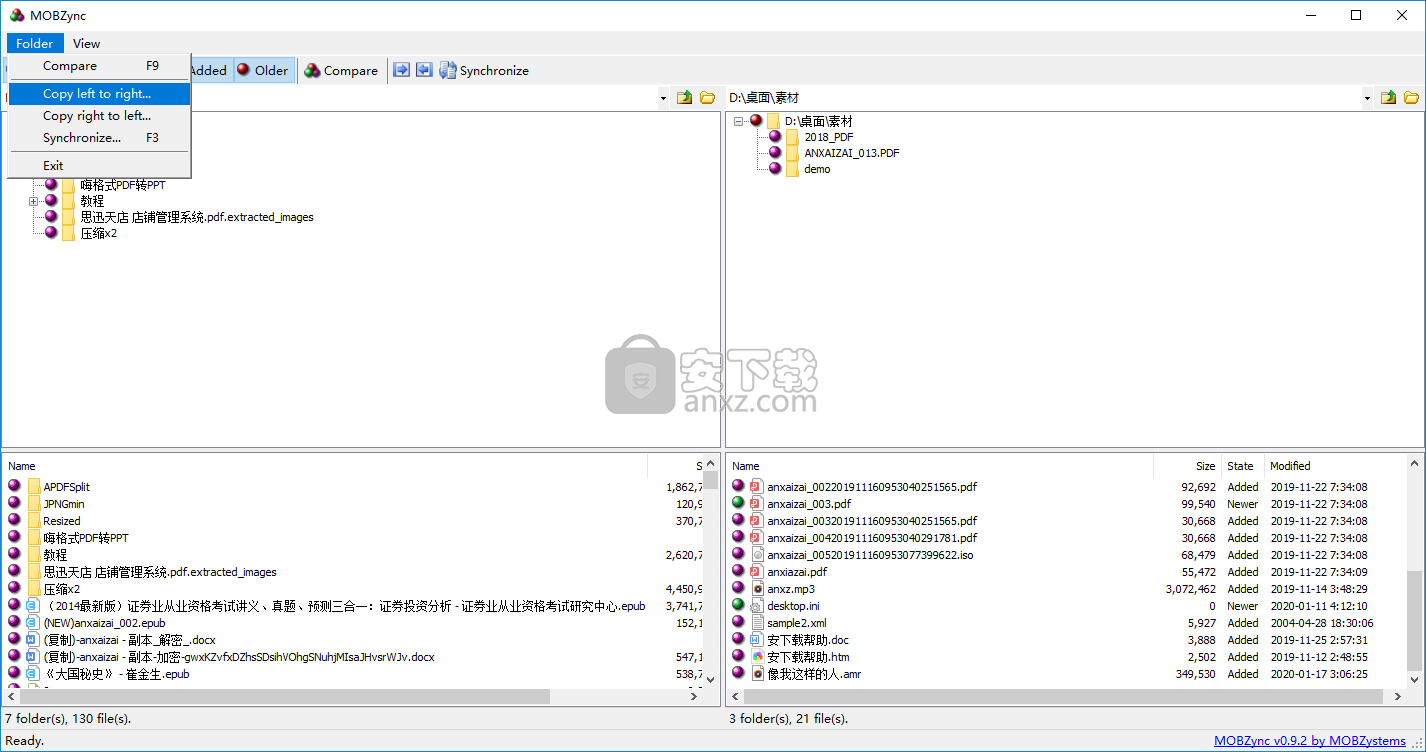Click the Compare toolbar button with colored balls
This screenshot has height=752, width=1426.
(x=341, y=71)
